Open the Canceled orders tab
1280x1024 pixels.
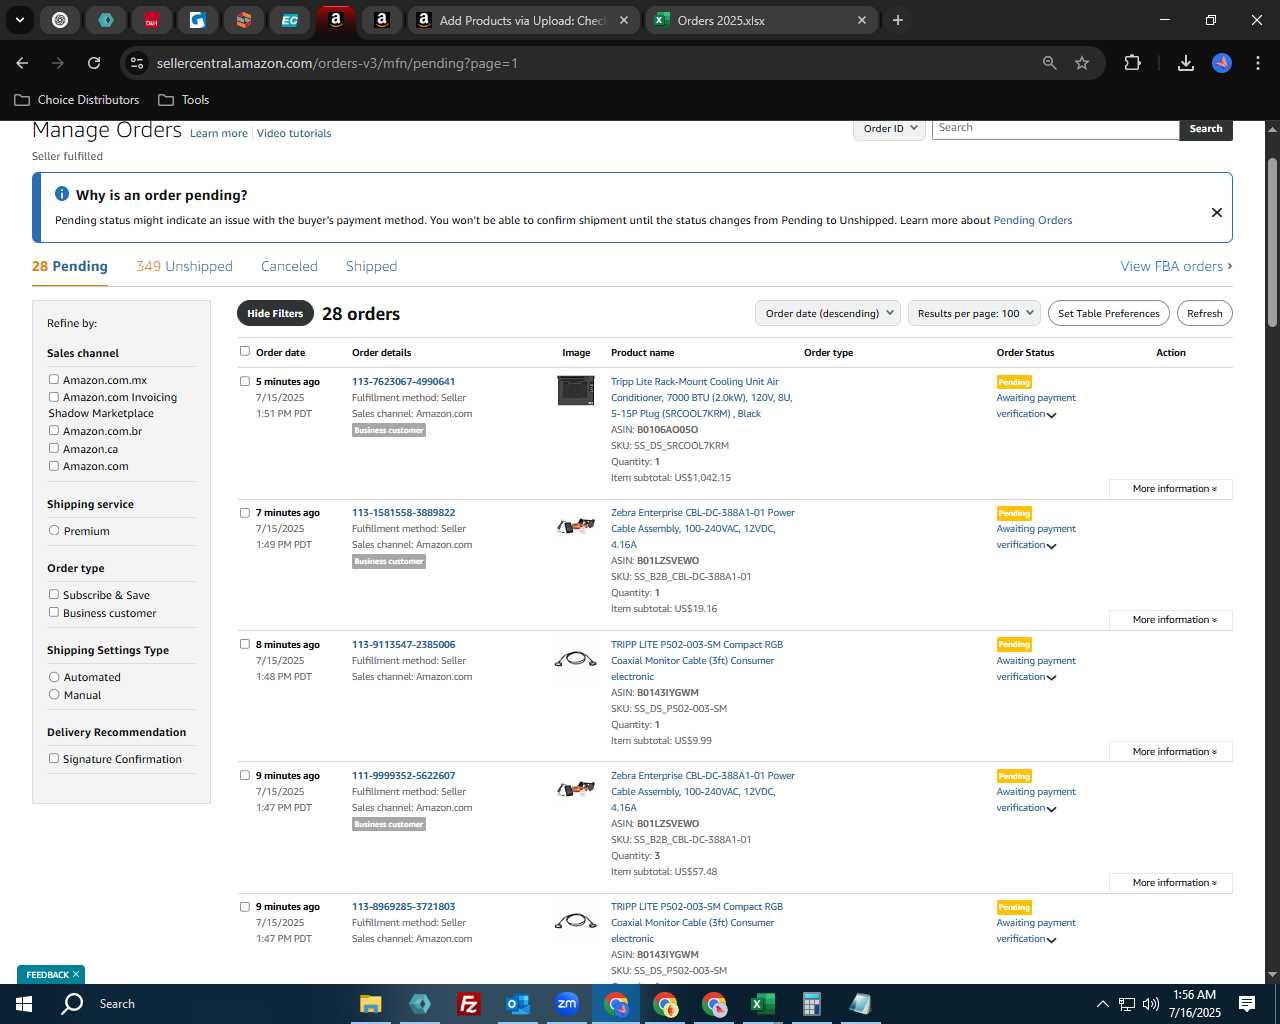tap(289, 266)
